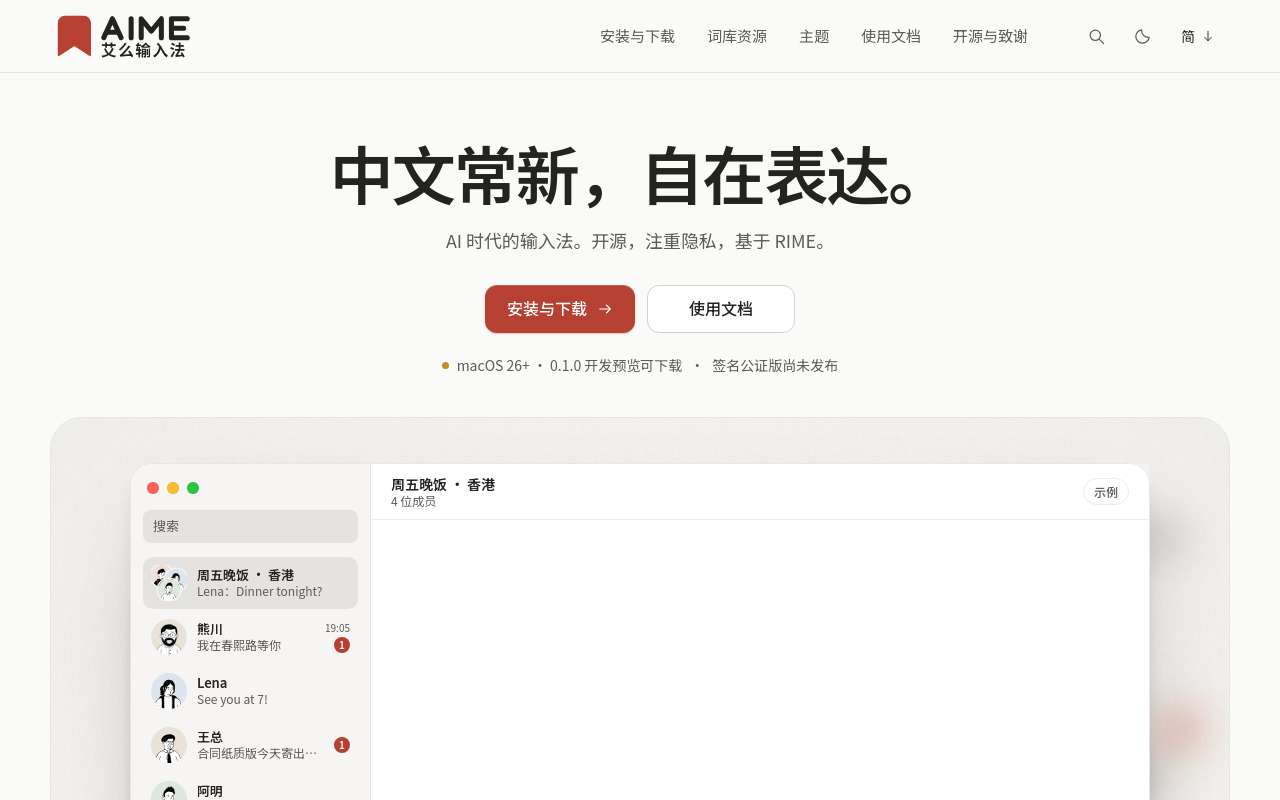This screenshot has width=1280, height=800.
Task: Click the 王总 avatar with tie
Action: pos(169,745)
